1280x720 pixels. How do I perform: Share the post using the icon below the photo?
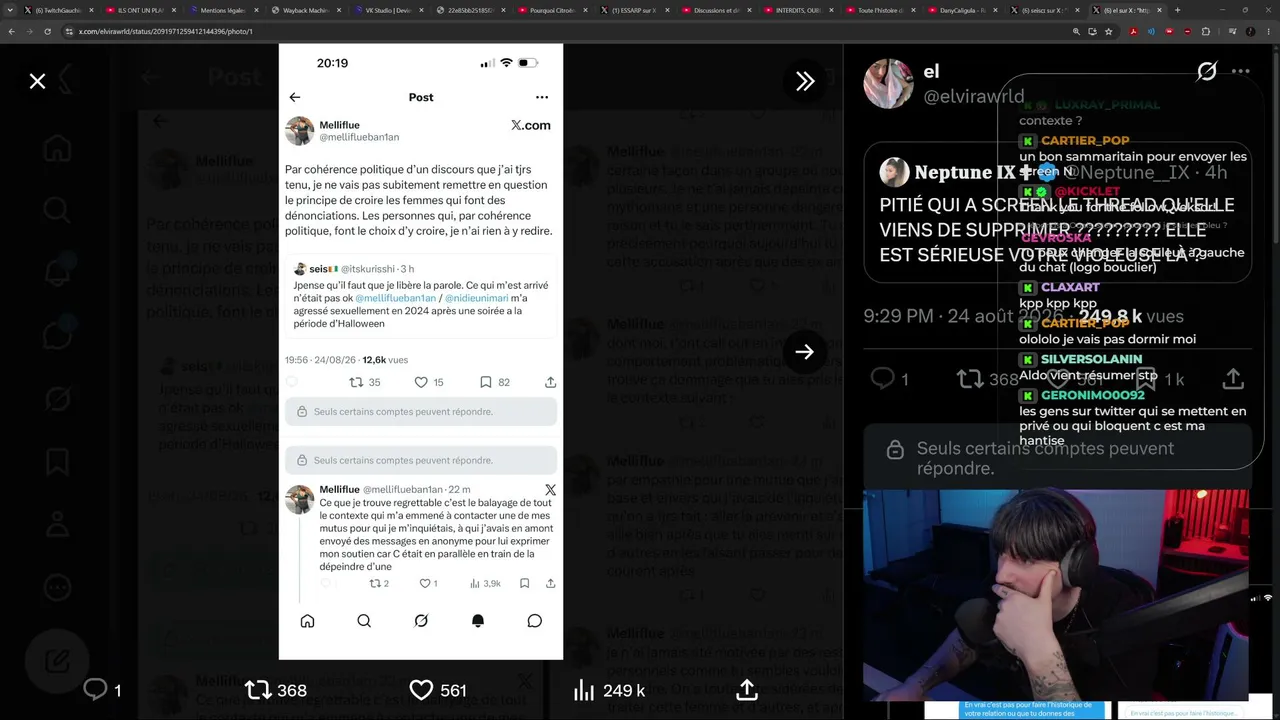(x=747, y=690)
